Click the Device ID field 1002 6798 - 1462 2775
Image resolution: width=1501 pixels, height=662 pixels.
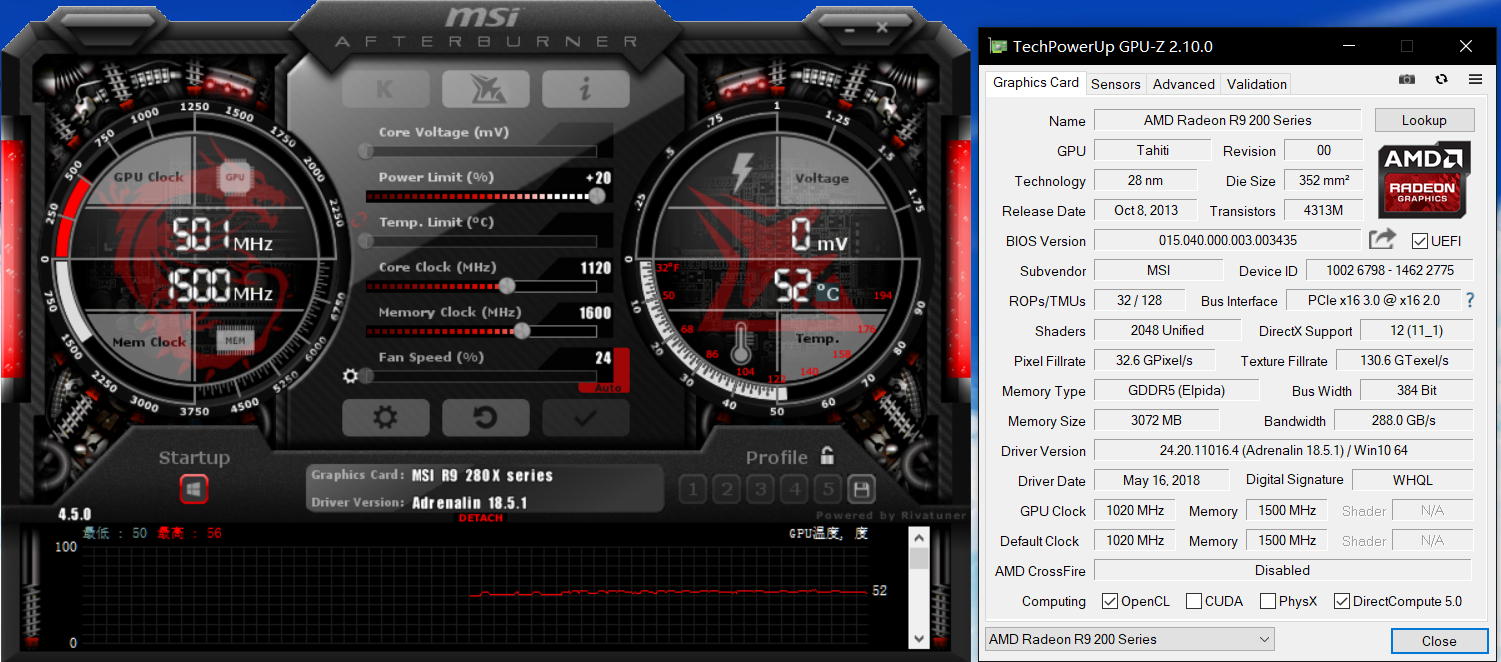tap(1389, 270)
